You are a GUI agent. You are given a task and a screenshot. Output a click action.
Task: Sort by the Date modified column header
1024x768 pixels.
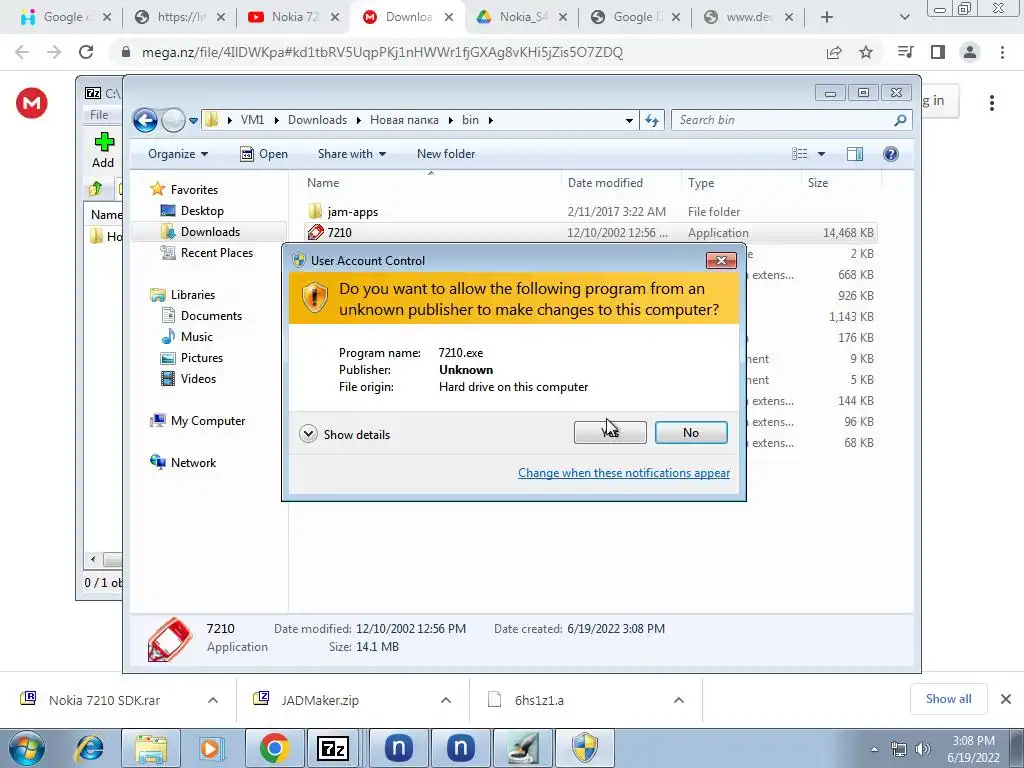click(x=620, y=183)
